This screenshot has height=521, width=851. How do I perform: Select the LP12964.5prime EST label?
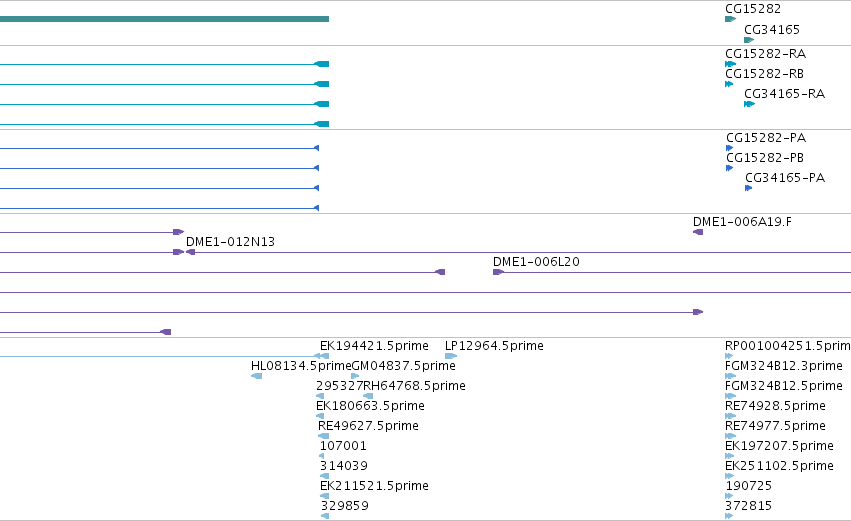tap(494, 346)
